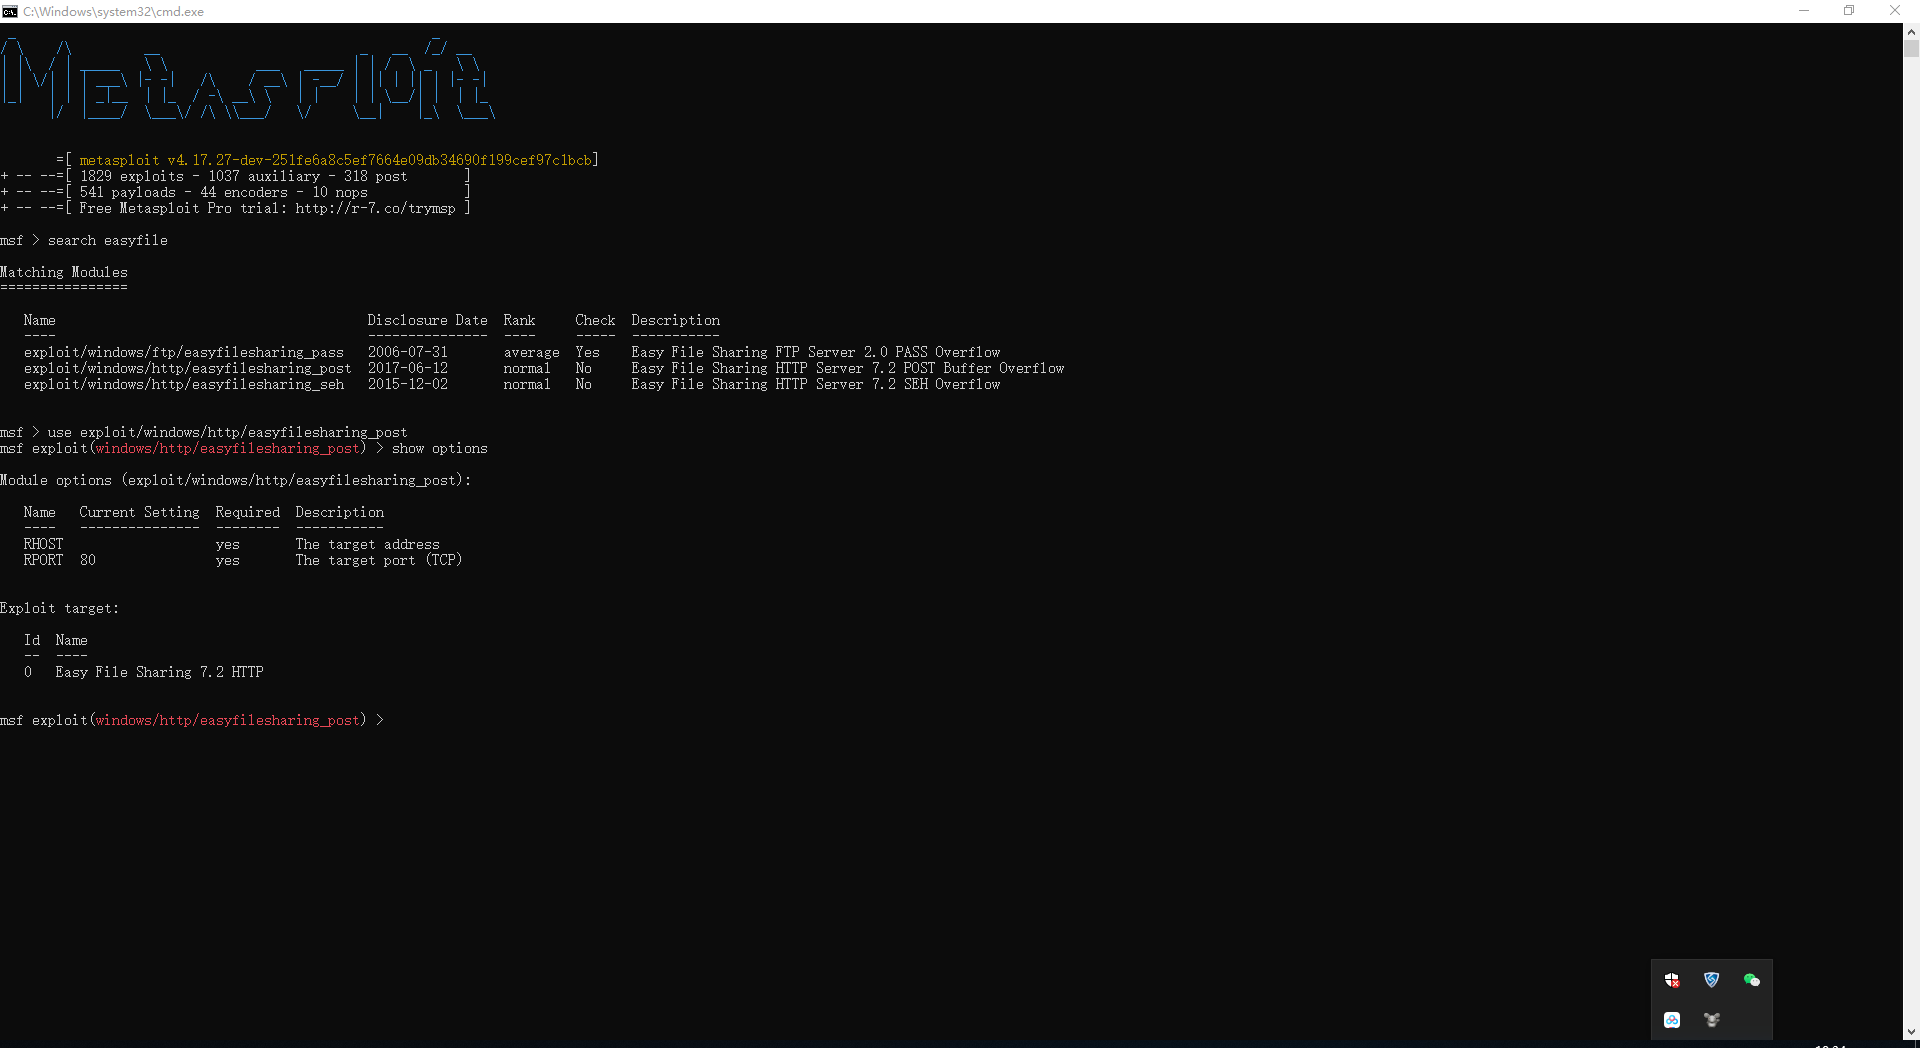The width and height of the screenshot is (1920, 1048).
Task: Open the Baidu Netdisk tray icon
Action: [x=1672, y=1020]
